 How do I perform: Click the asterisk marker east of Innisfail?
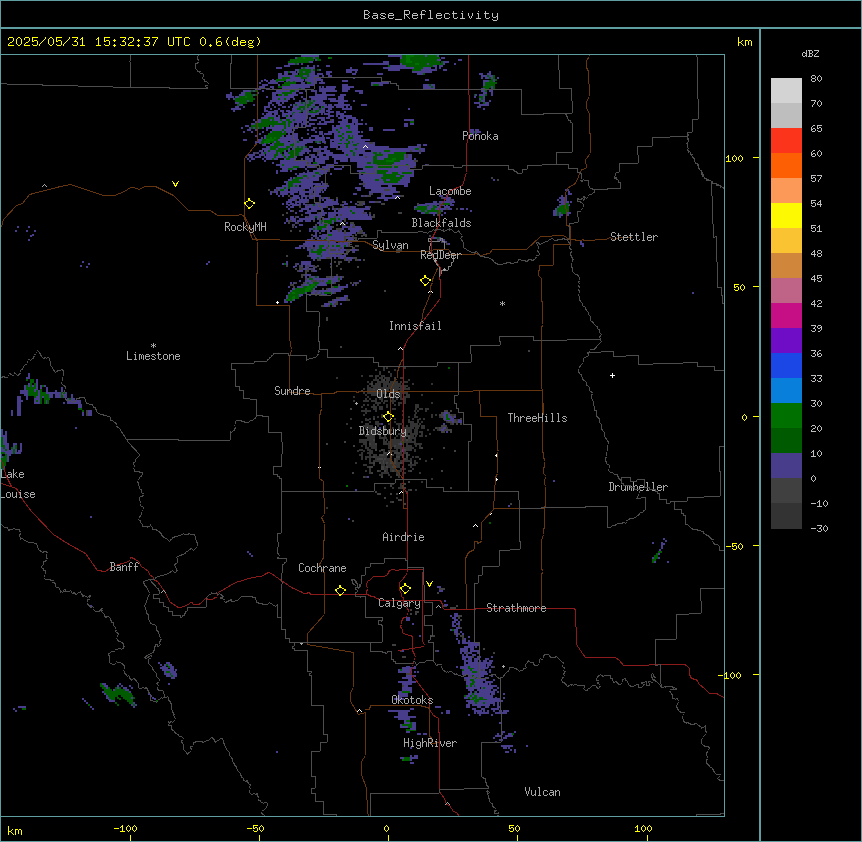coord(502,303)
